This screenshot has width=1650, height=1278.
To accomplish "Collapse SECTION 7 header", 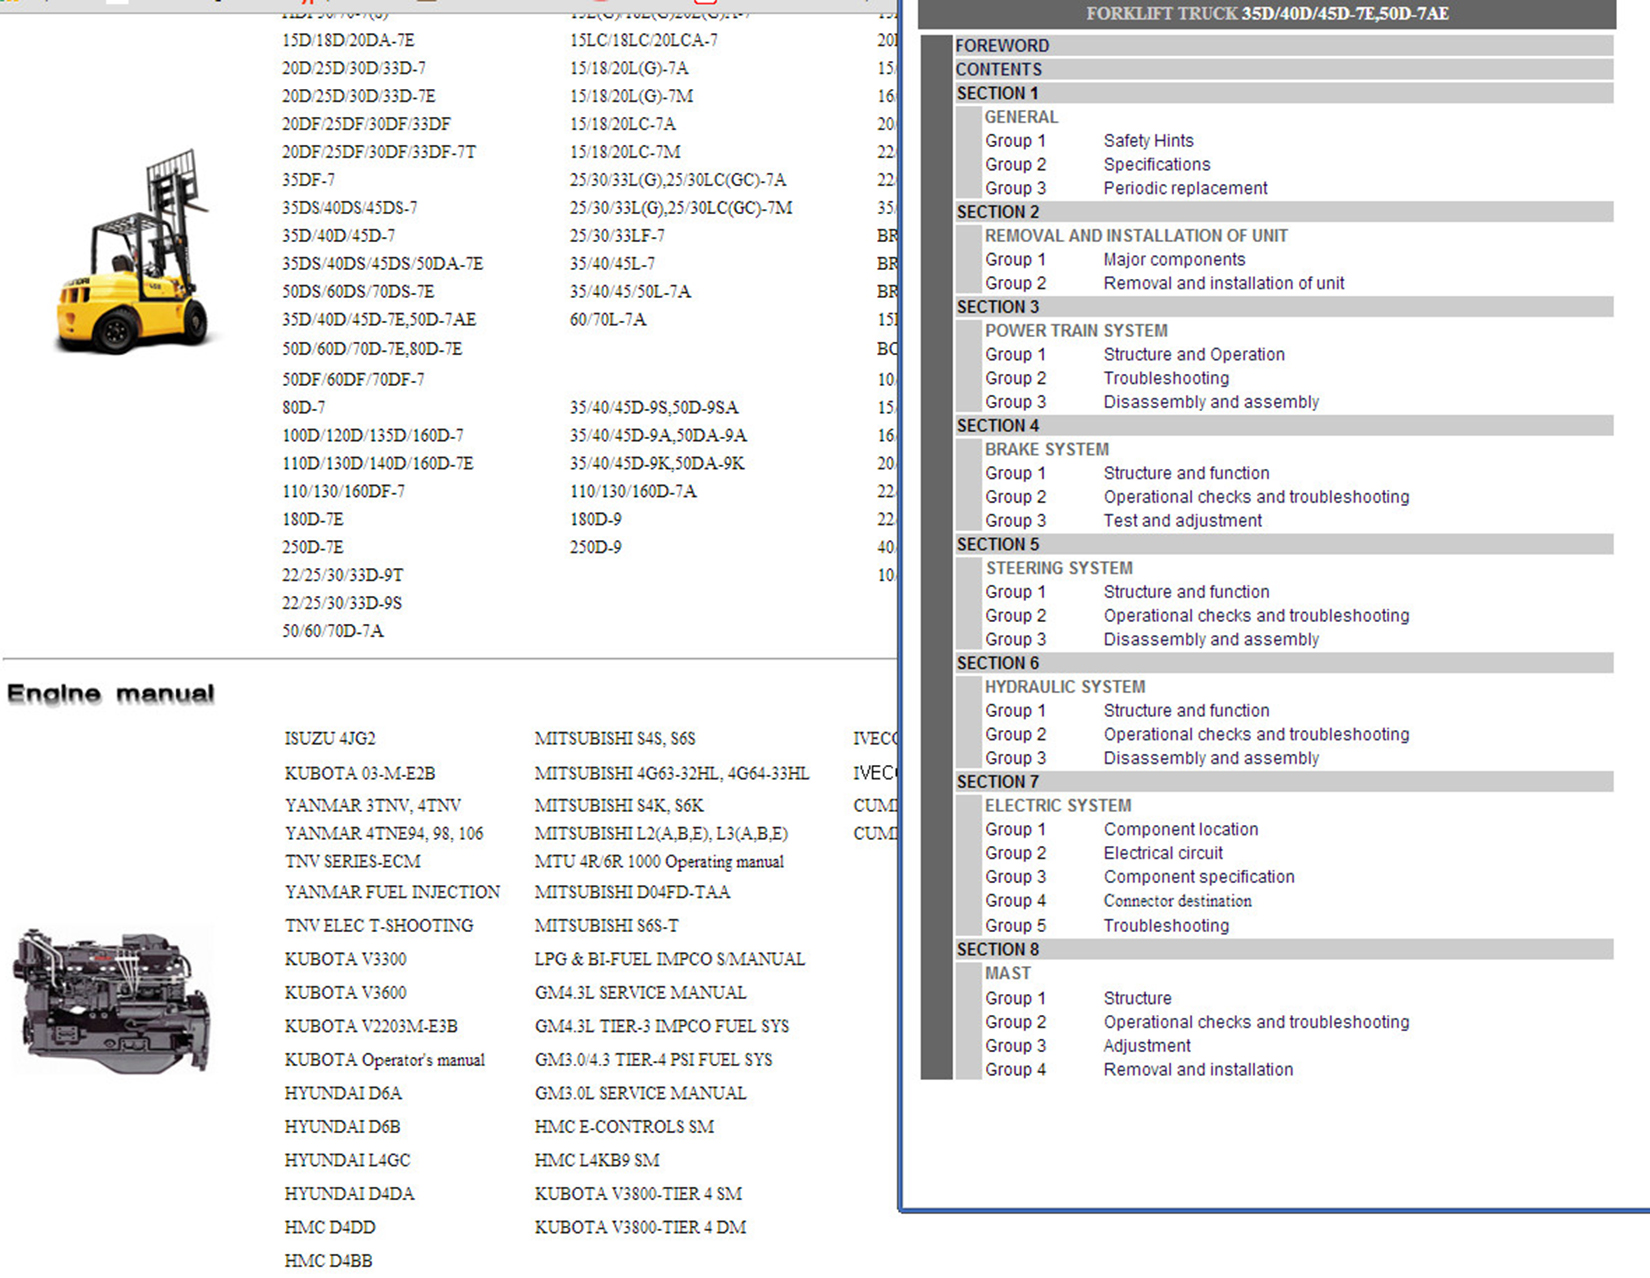I will pyautogui.click(x=997, y=782).
